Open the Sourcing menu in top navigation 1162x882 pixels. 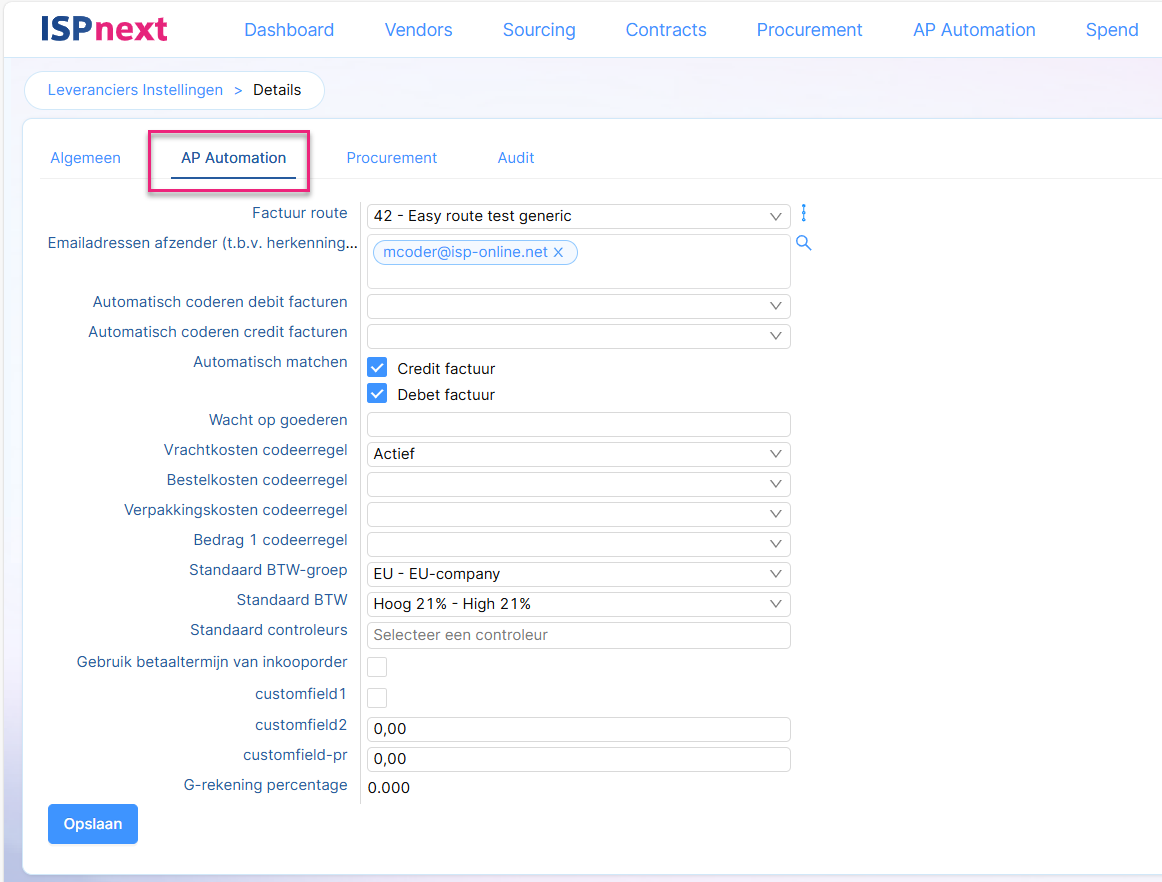[x=539, y=30]
